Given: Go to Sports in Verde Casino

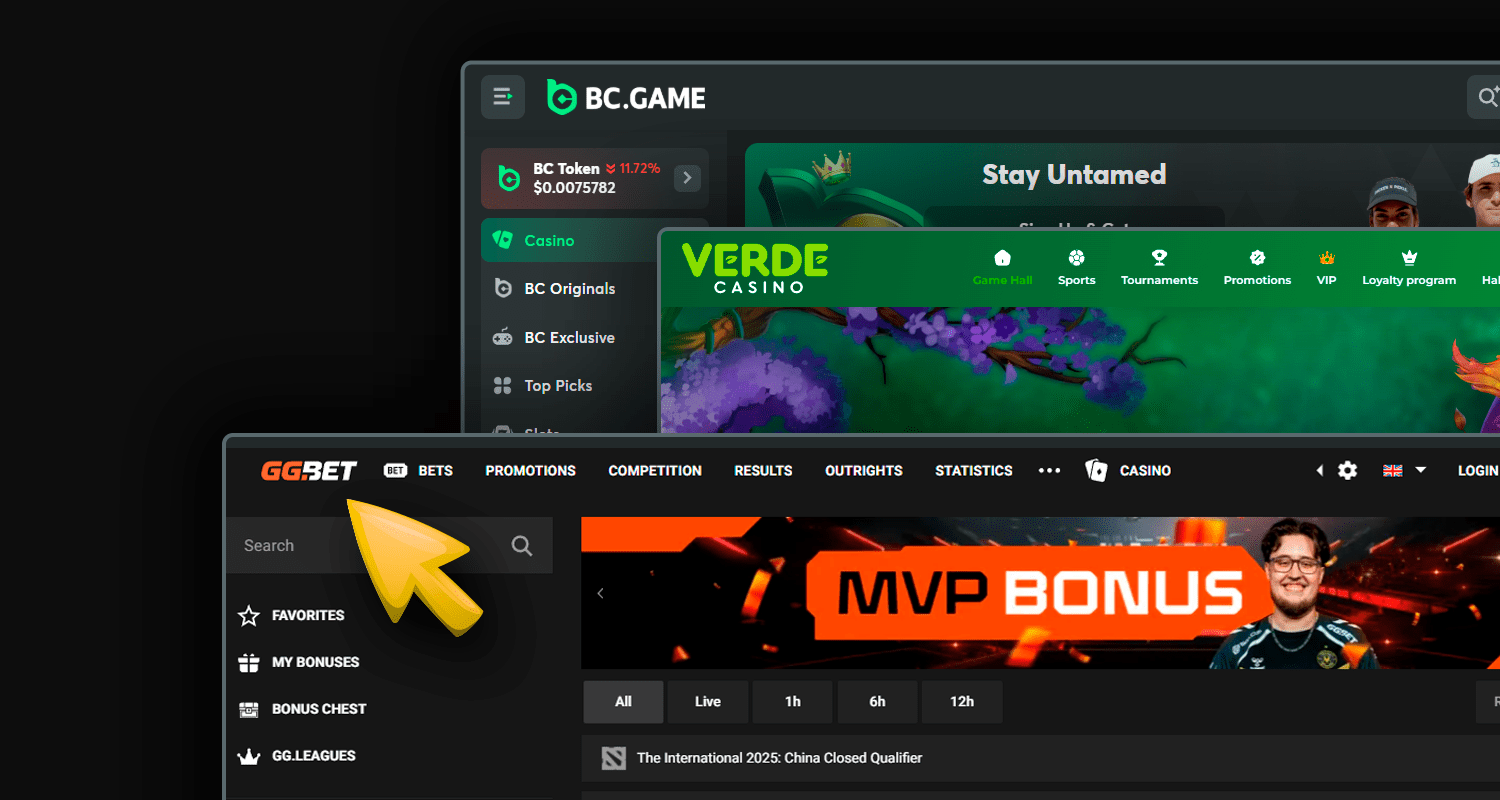Looking at the screenshot, I should pyautogui.click(x=1077, y=268).
